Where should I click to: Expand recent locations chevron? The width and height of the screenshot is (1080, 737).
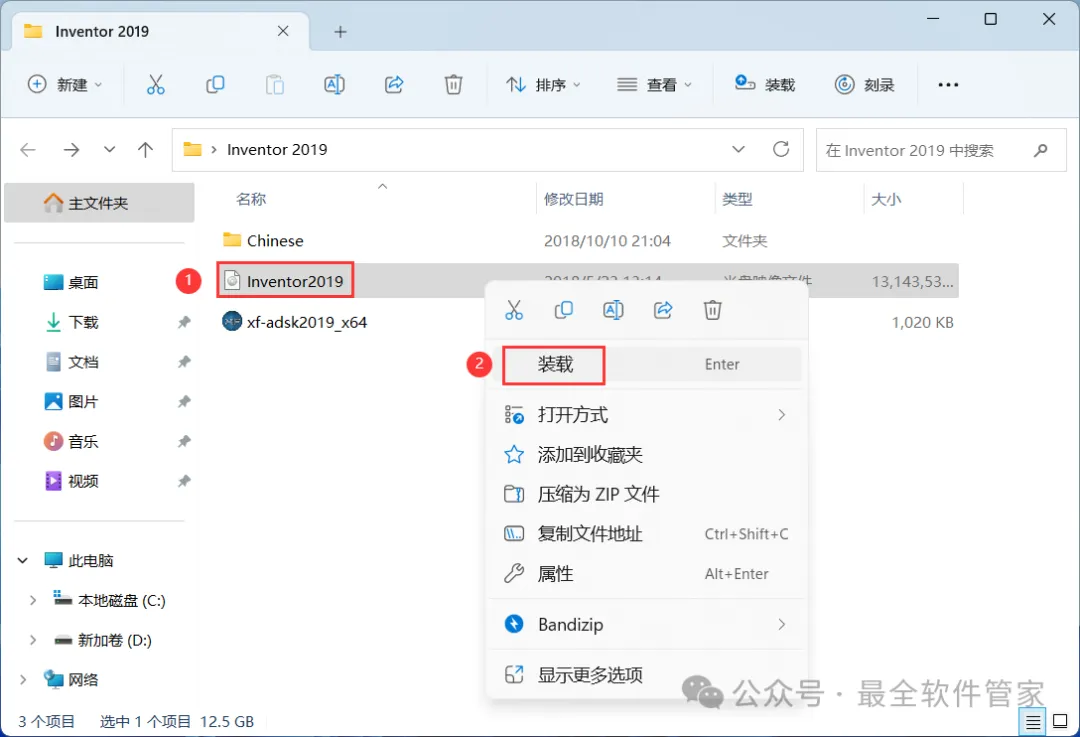click(x=109, y=149)
